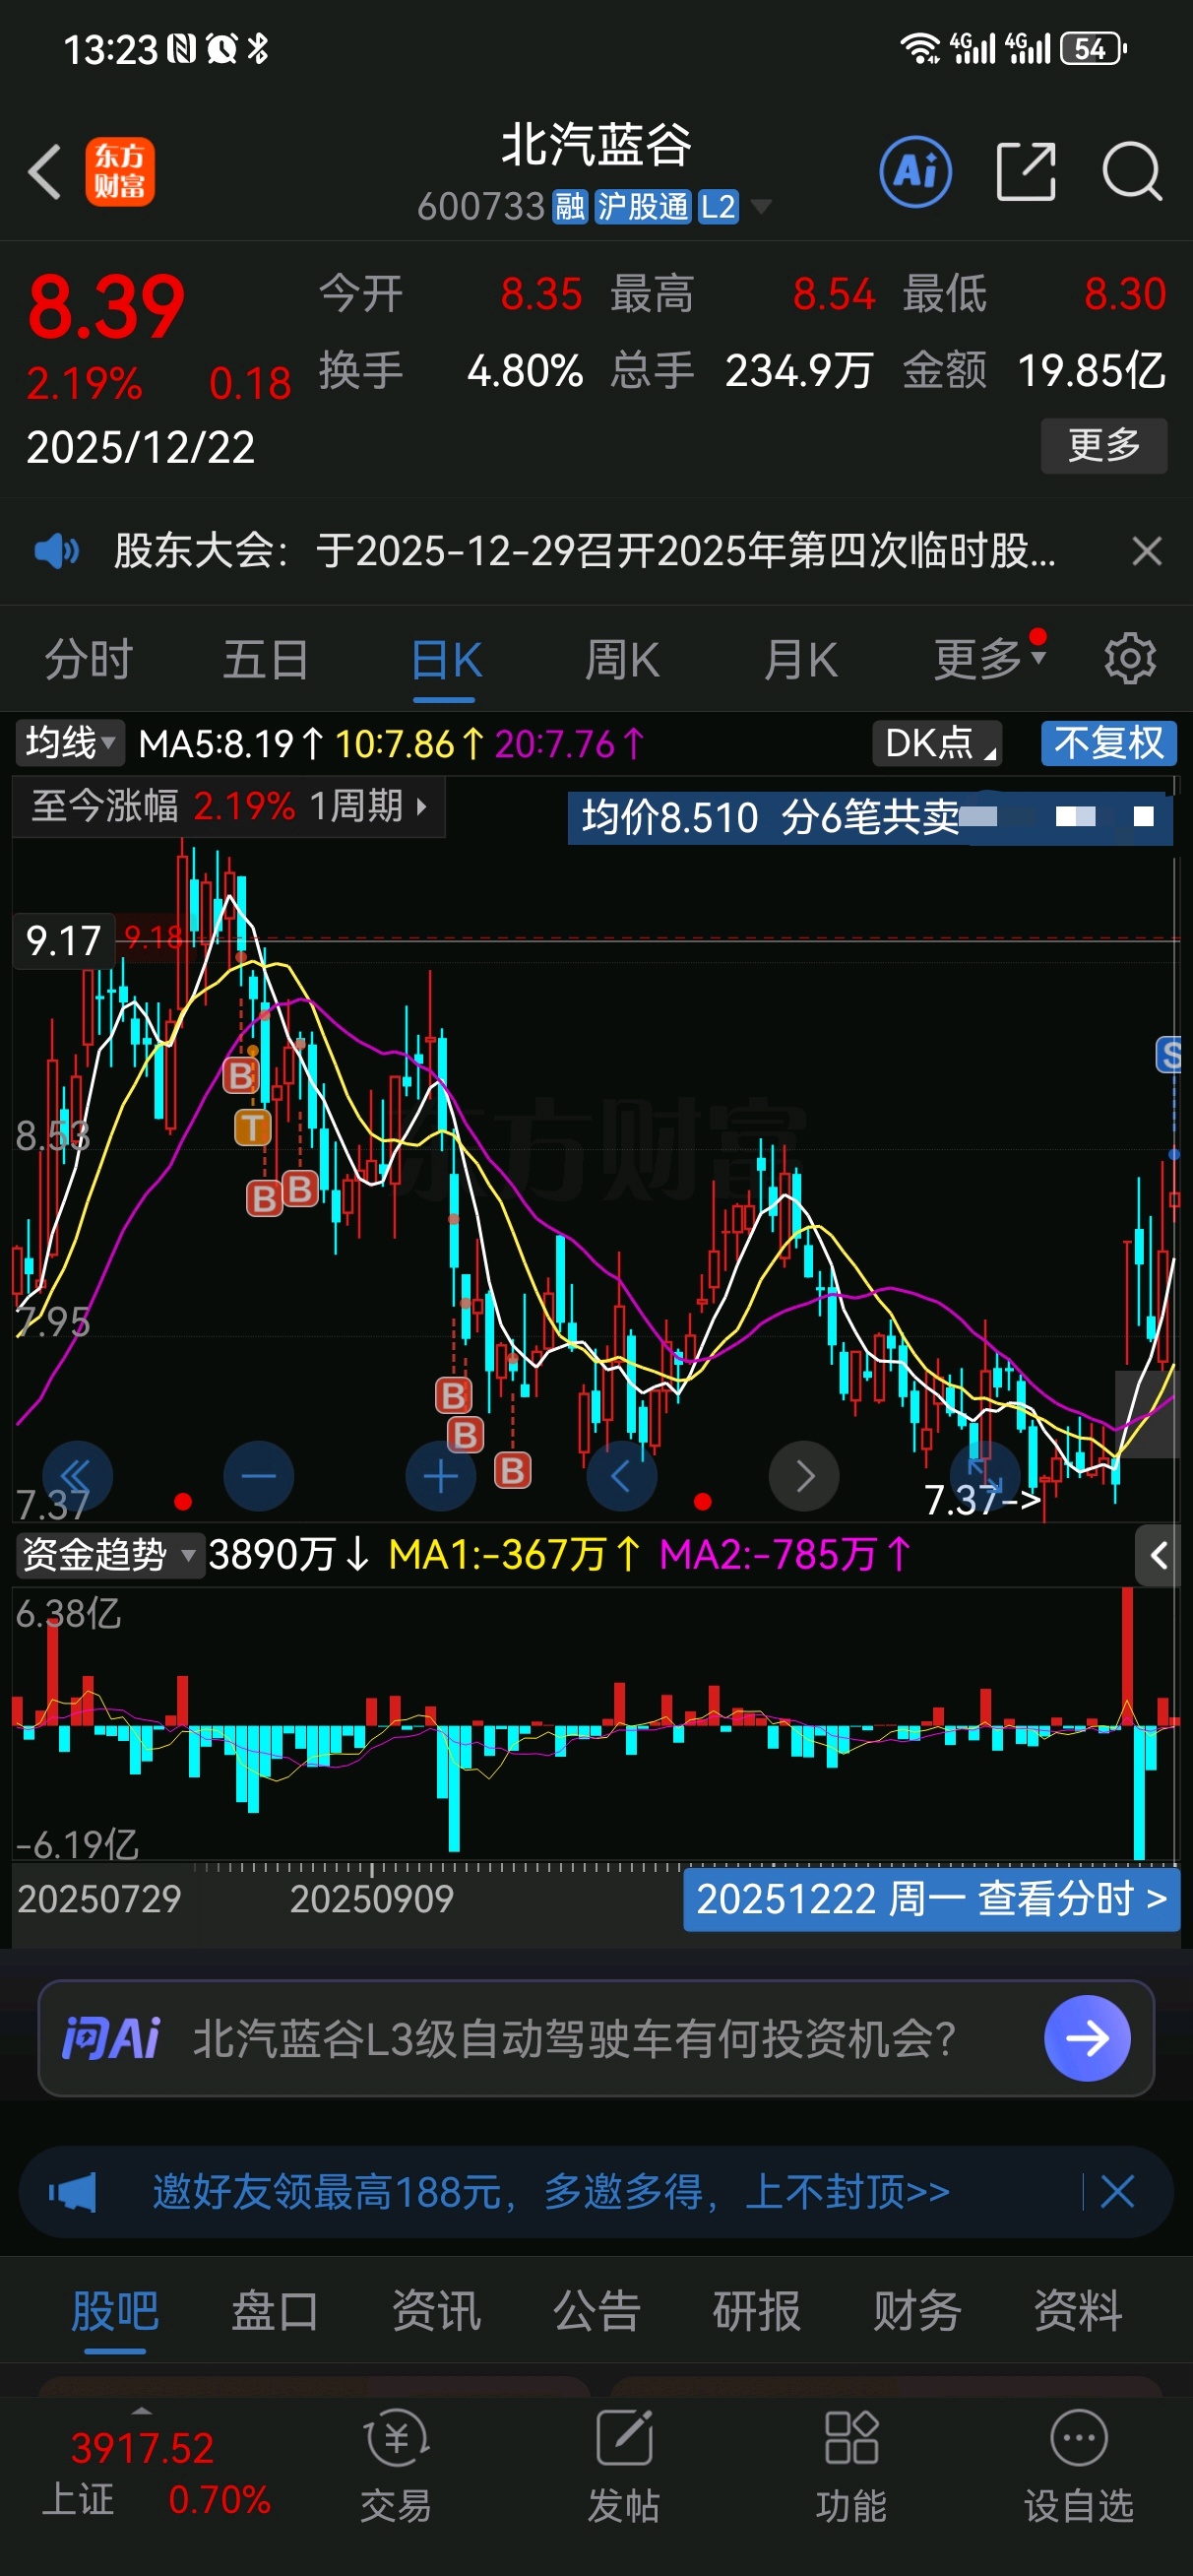
Task: Expand the 至今涨幅 1周期 selector
Action: click(229, 806)
